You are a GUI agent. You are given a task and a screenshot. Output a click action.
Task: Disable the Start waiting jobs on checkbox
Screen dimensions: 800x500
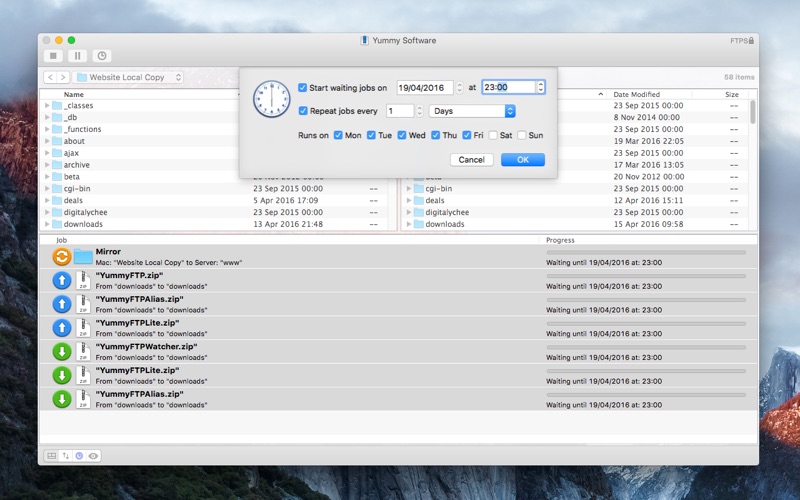(303, 87)
